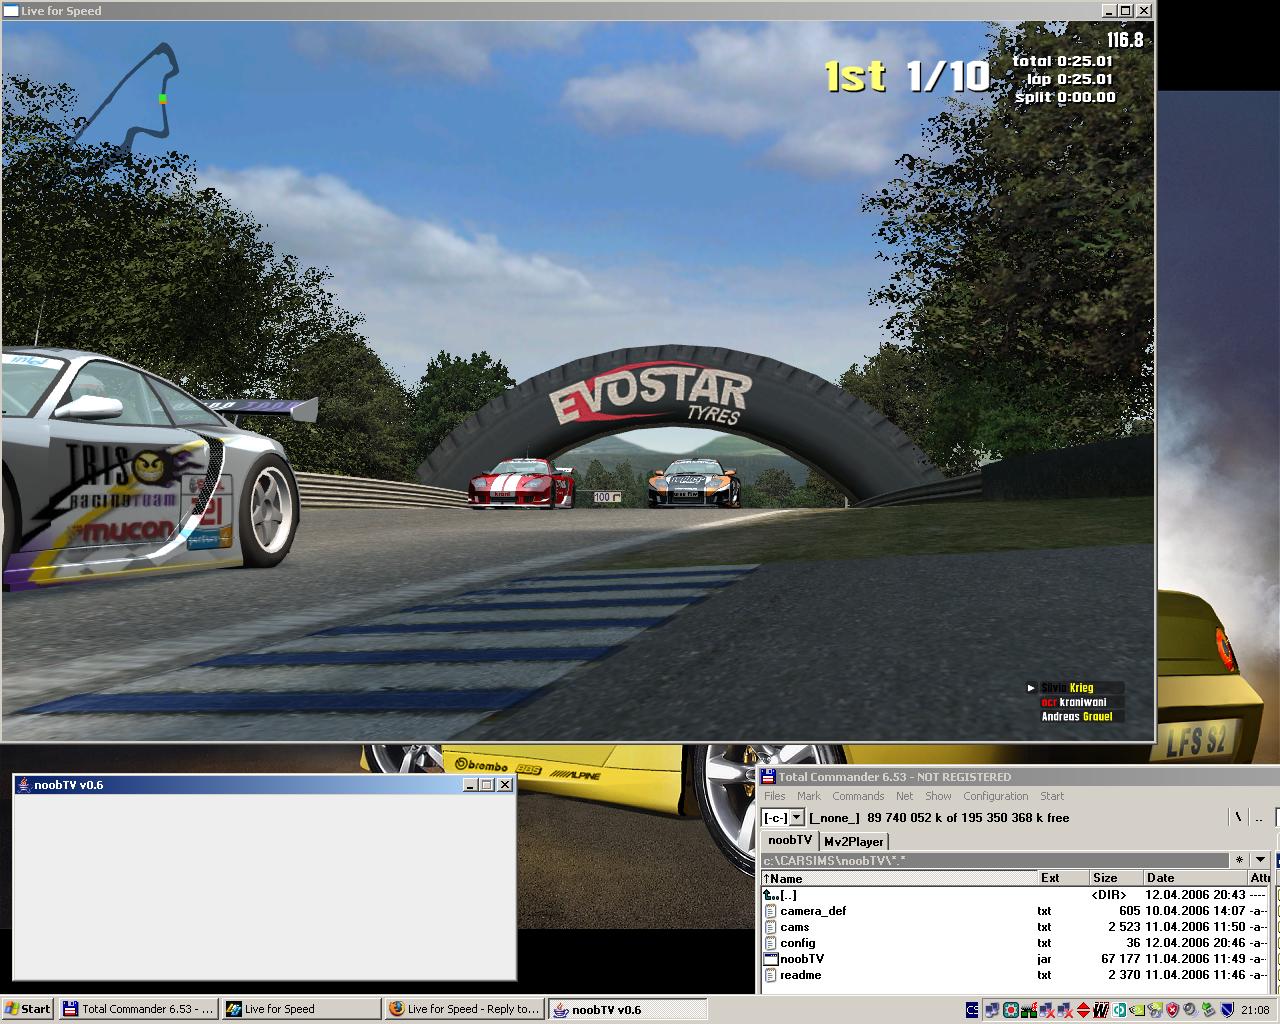Click the 1st position indicator in game HUD
This screenshot has height=1024, width=1280.
point(856,76)
